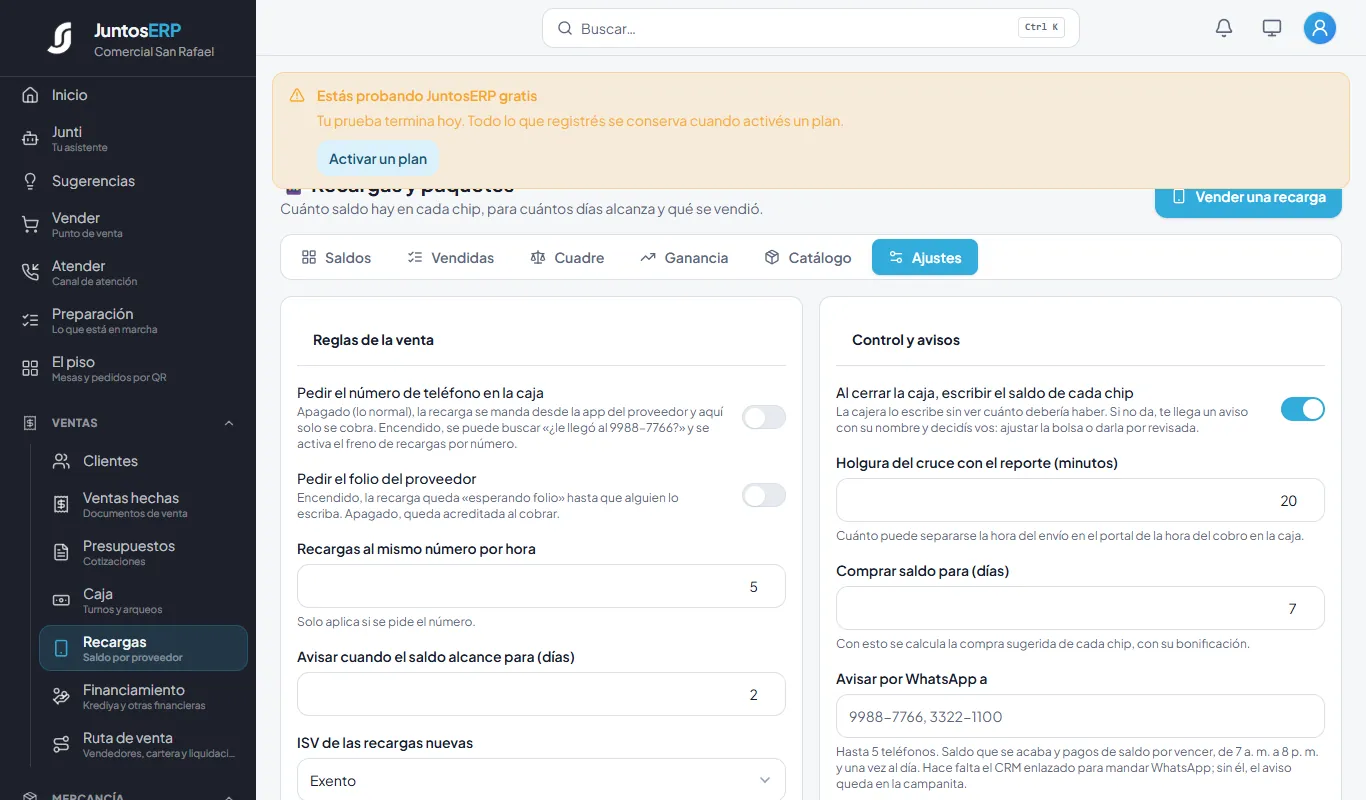This screenshot has width=1366, height=800.
Task: Switch to the Saldos tab
Action: tap(336, 257)
